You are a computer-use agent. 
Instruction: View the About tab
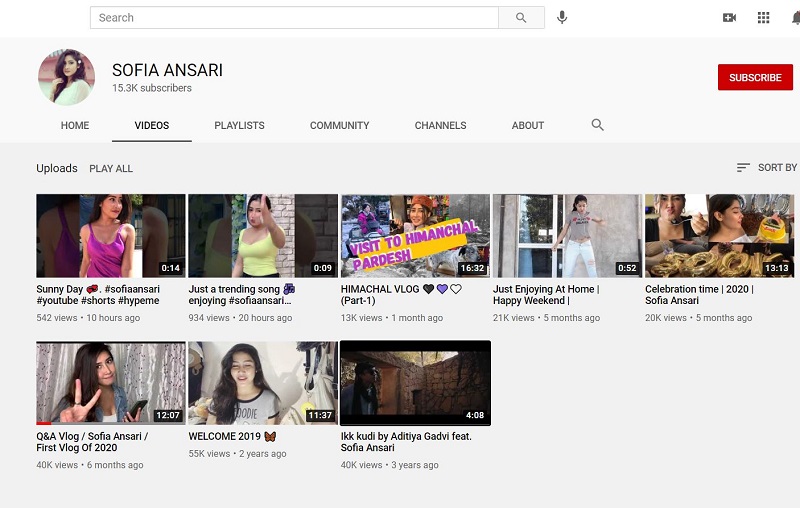[x=528, y=125]
